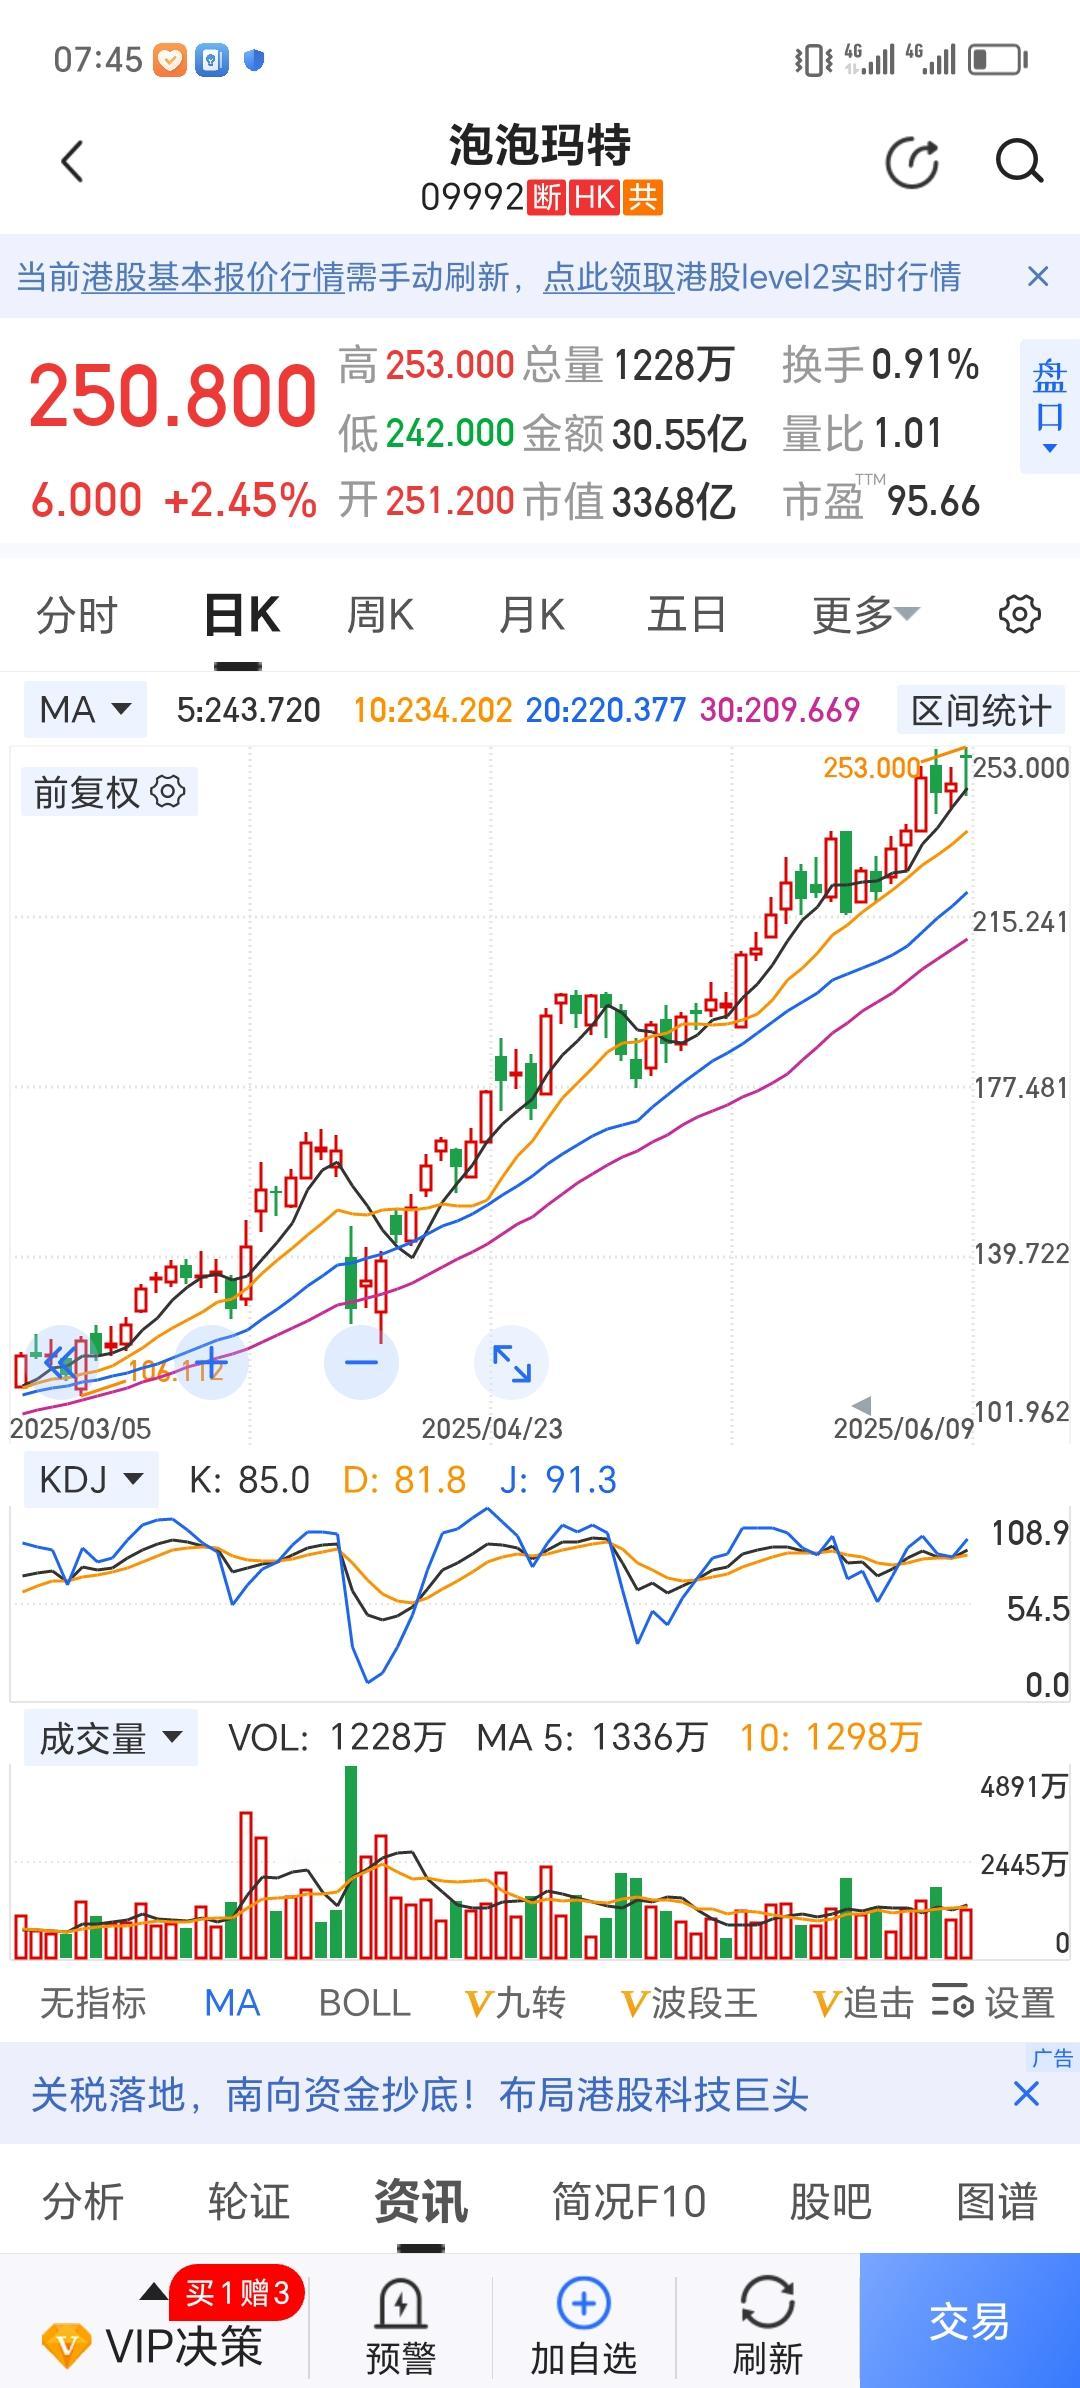1080x2388 pixels.
Task: Tap the HK market badge
Action: (594, 197)
